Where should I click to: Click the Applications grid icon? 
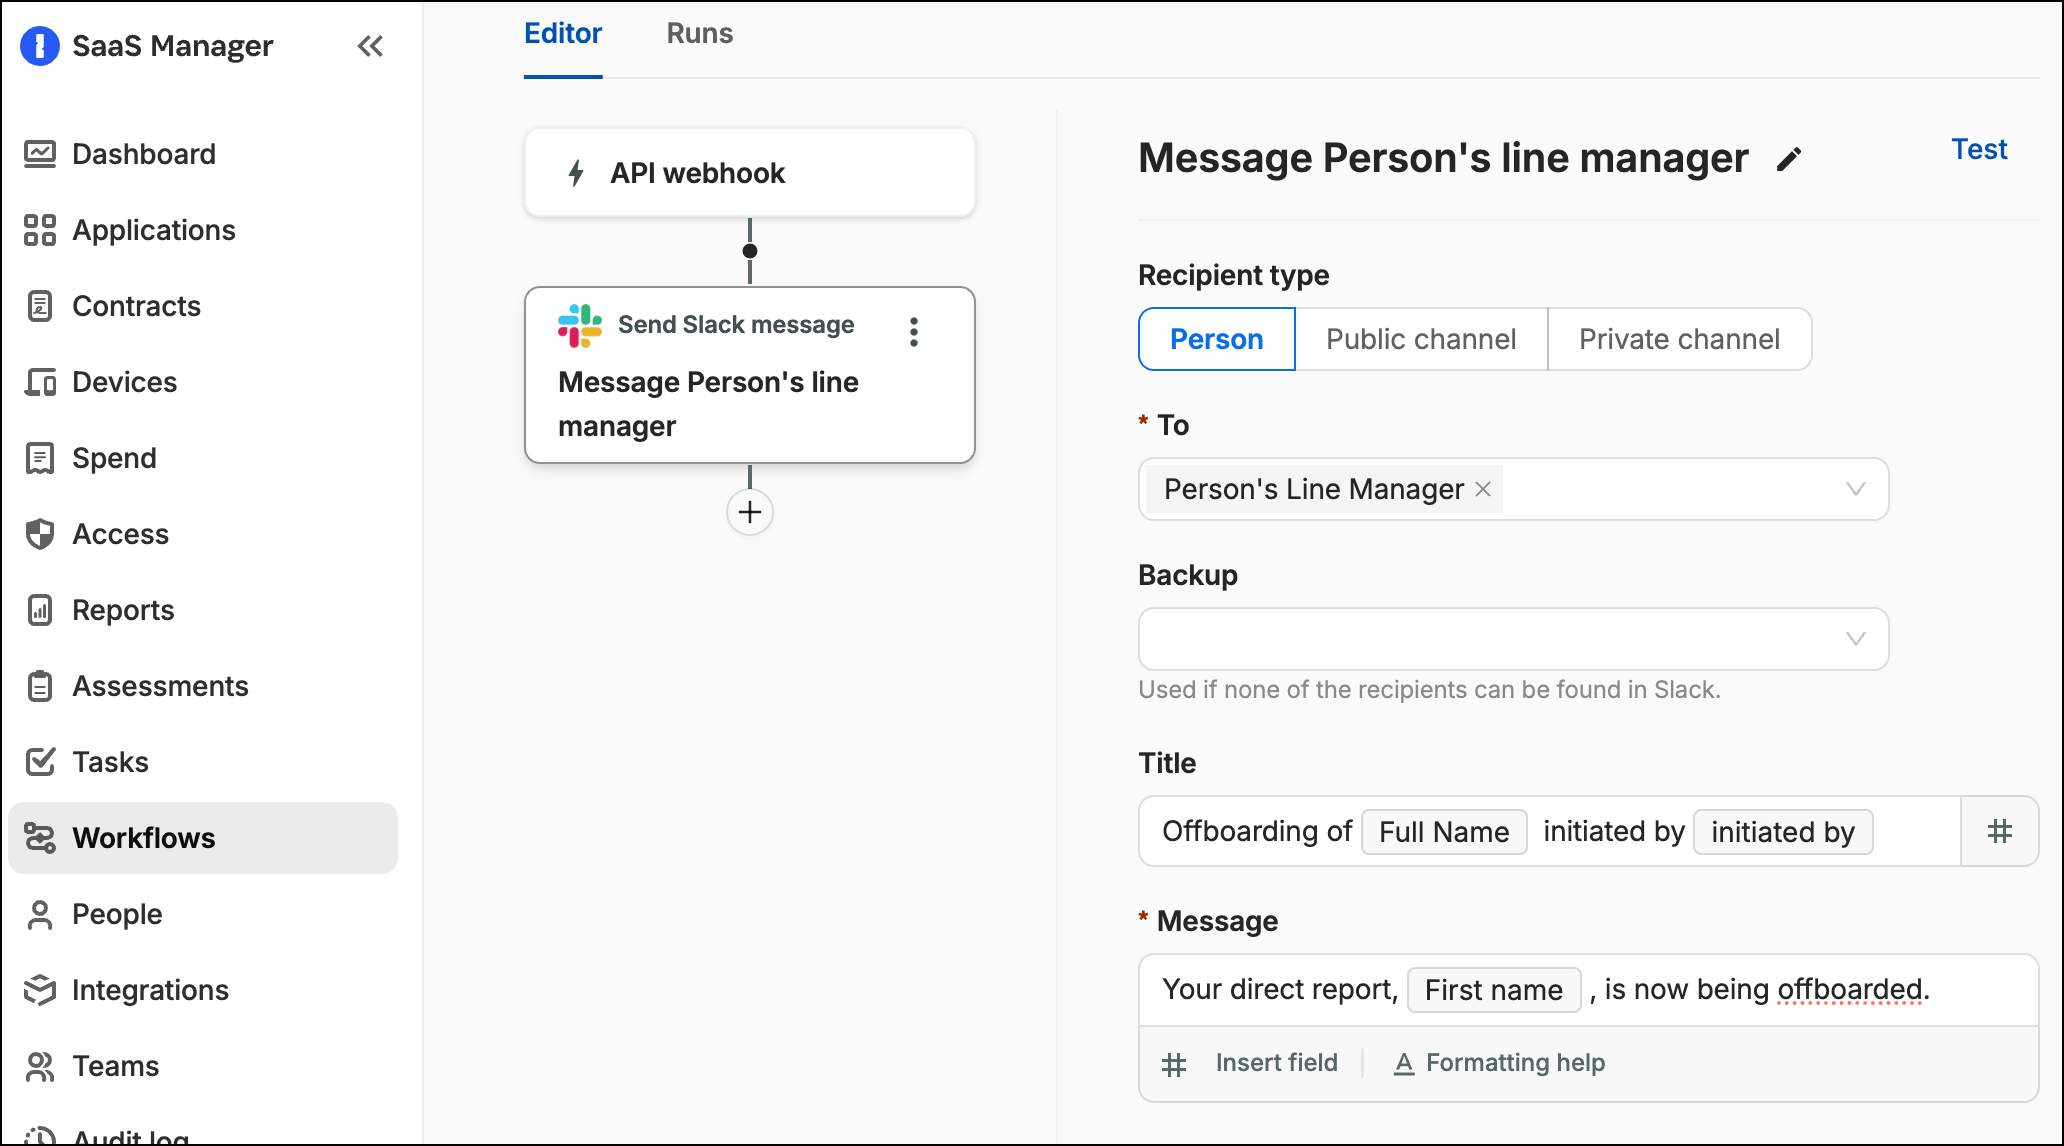click(40, 230)
